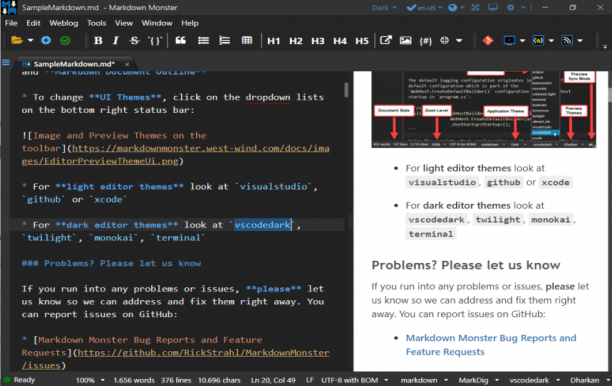Viewport: 612px width, 386px height.
Task: Apply the H1 heading
Action: pos(274,41)
